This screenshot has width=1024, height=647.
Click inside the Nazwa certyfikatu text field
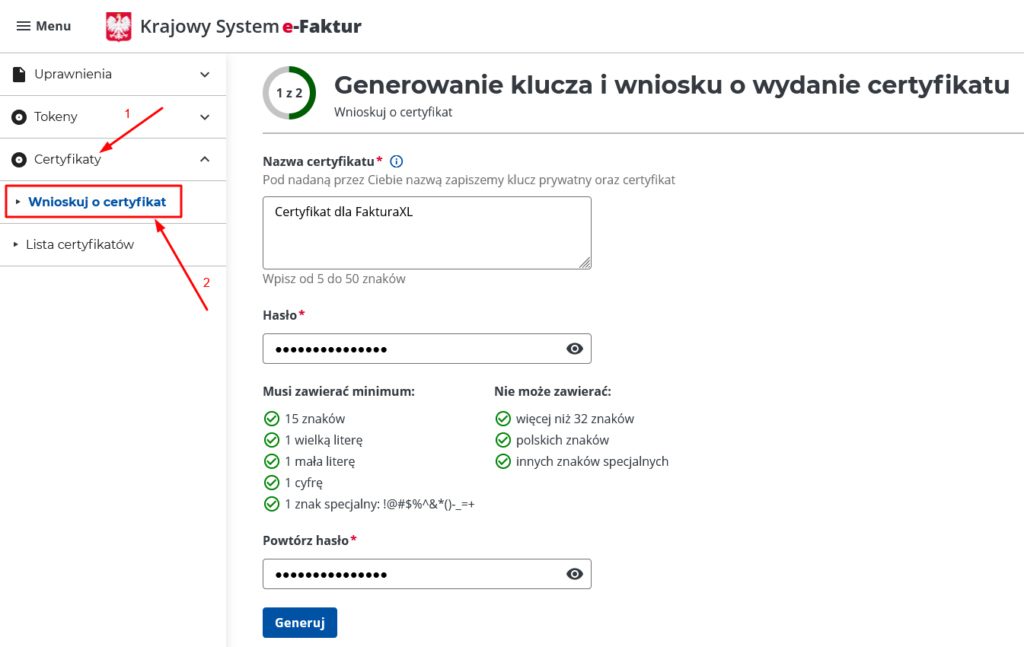point(426,232)
